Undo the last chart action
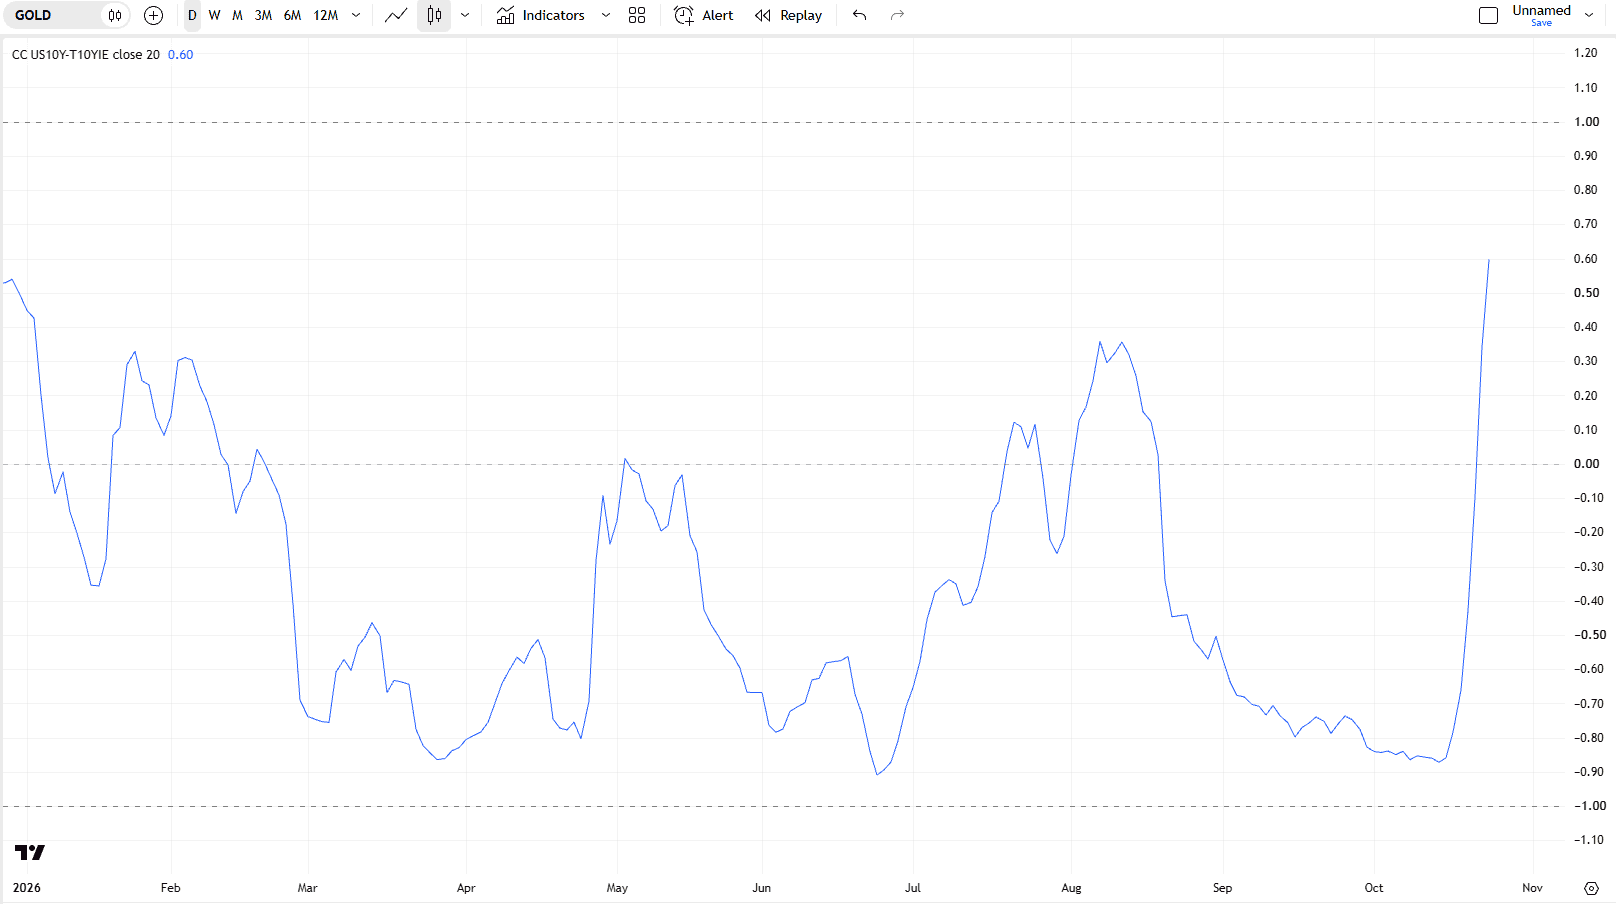Image resolution: width=1616 pixels, height=904 pixels. (x=859, y=15)
